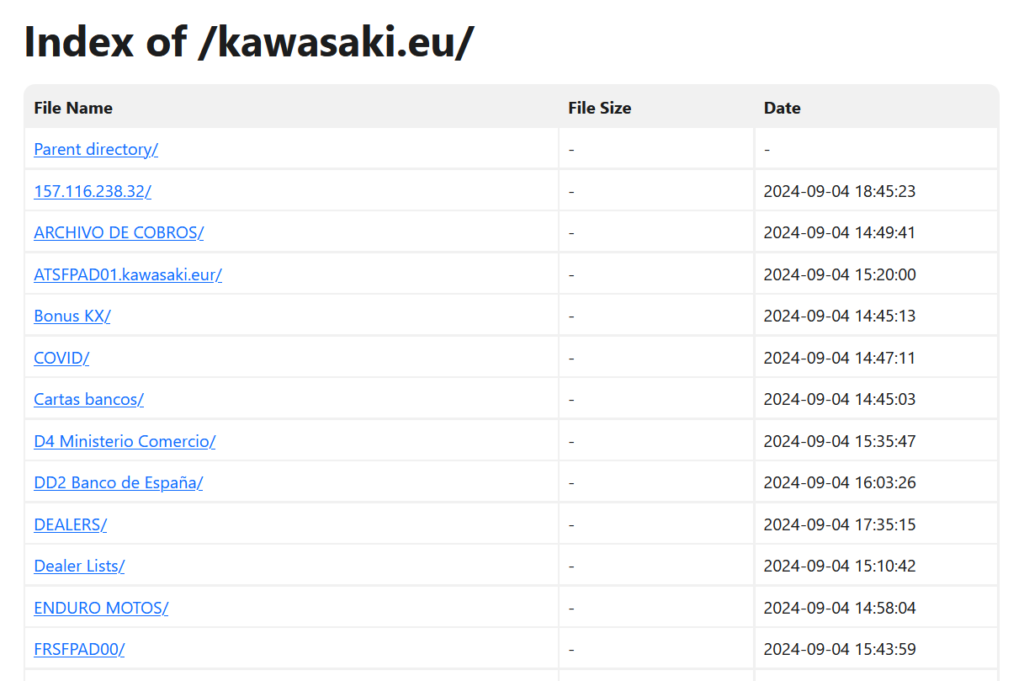Click the 18:45:23 timestamp cell
The height and width of the screenshot is (681, 1024).
click(839, 191)
